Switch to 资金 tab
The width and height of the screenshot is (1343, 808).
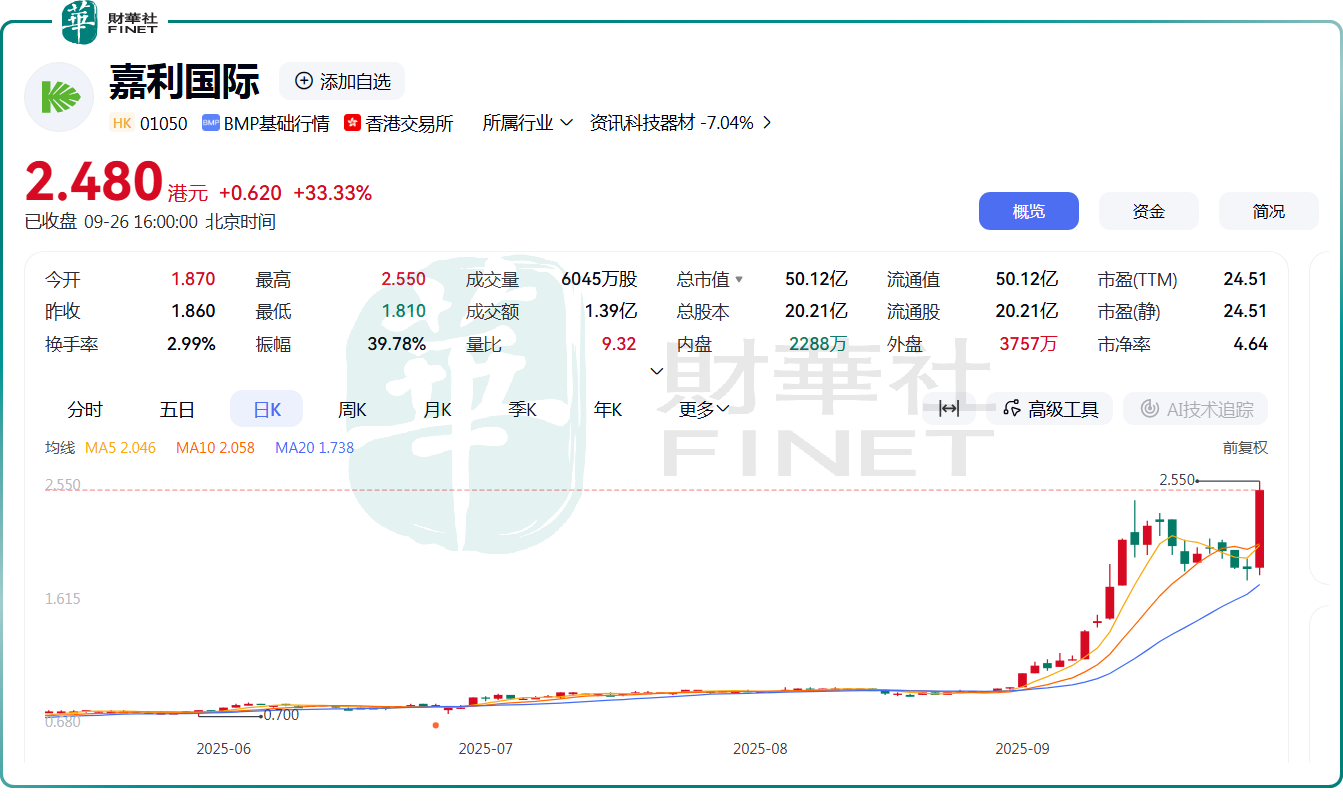[1148, 211]
